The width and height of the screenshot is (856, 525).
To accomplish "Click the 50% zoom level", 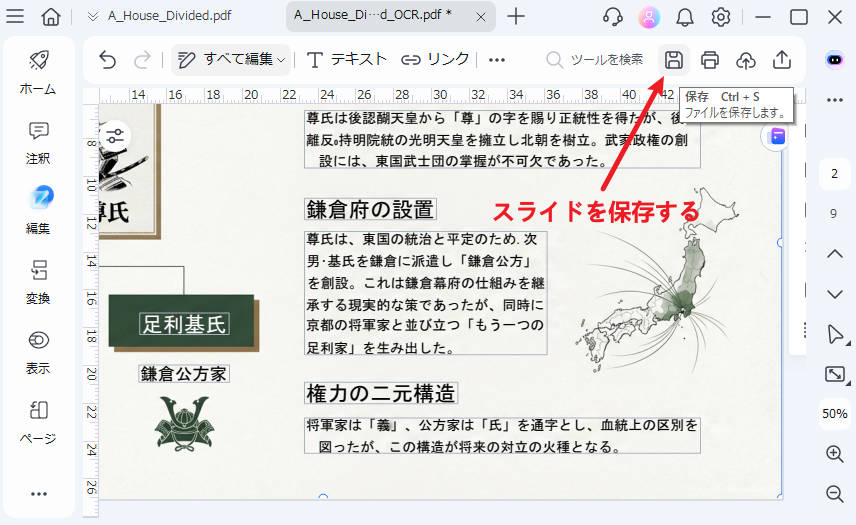I will (835, 414).
